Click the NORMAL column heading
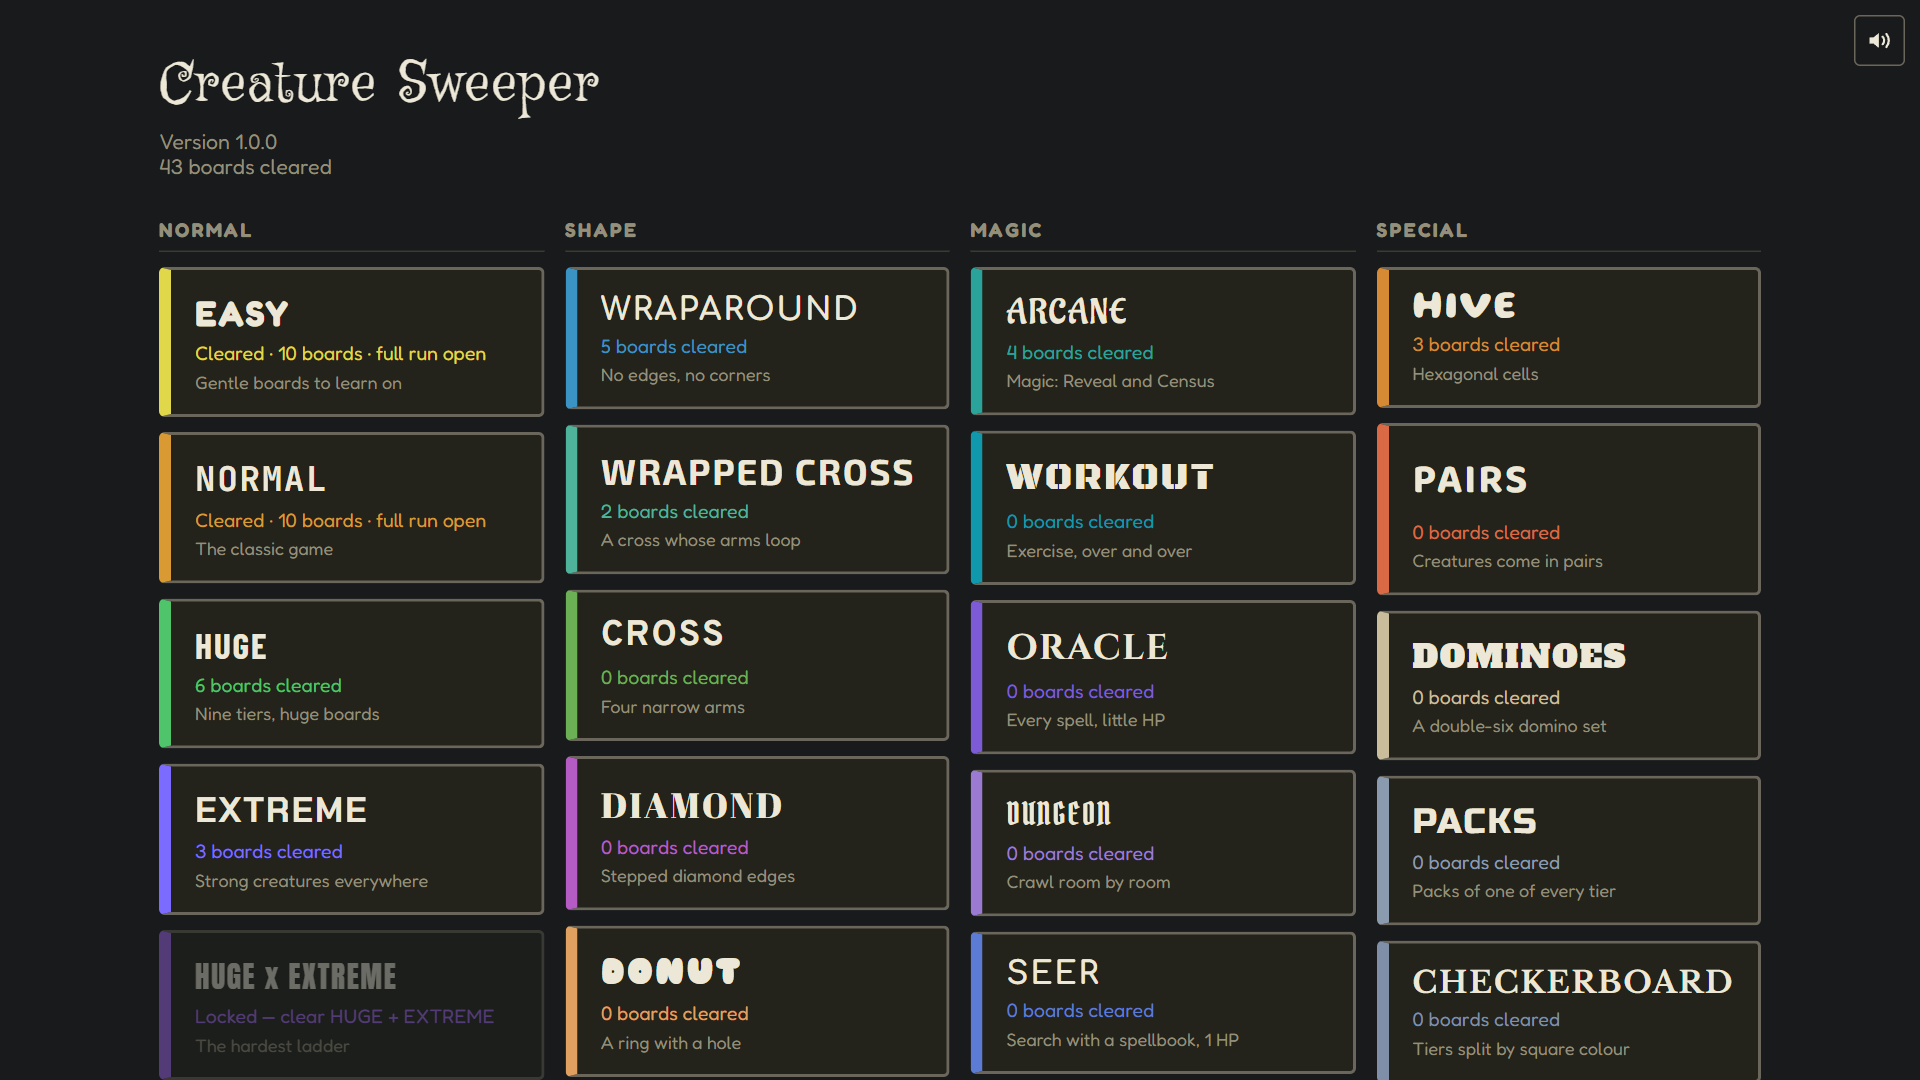Viewport: 1920px width, 1080px height. 205,230
